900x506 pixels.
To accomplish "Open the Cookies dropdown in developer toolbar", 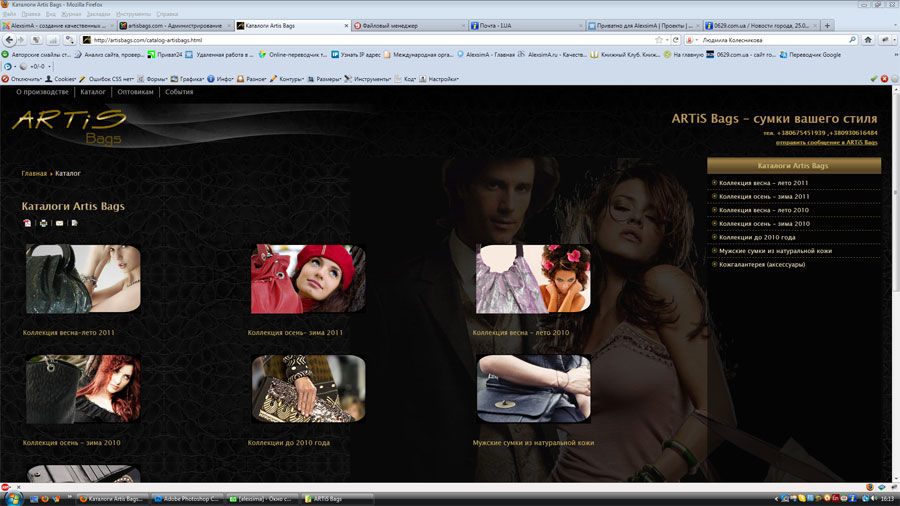I will pyautogui.click(x=61, y=79).
